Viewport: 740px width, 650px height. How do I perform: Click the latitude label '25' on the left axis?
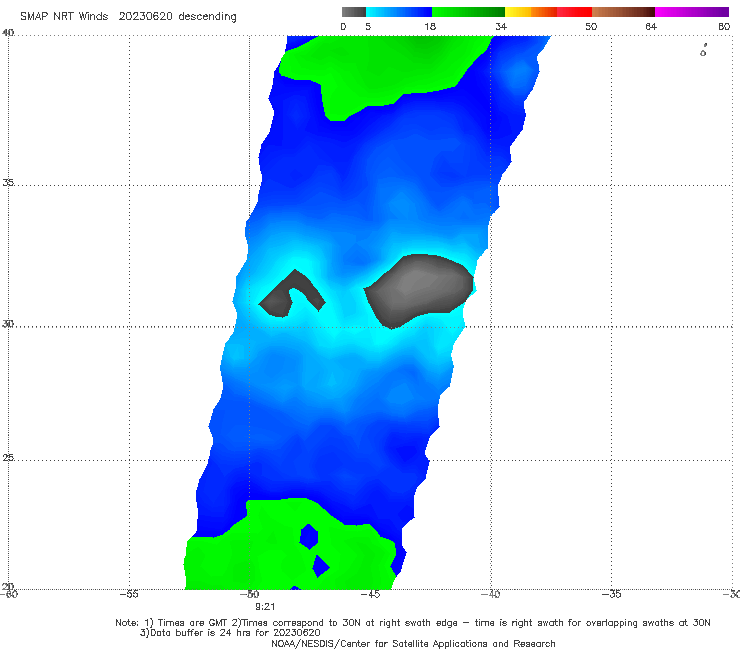click(8, 458)
